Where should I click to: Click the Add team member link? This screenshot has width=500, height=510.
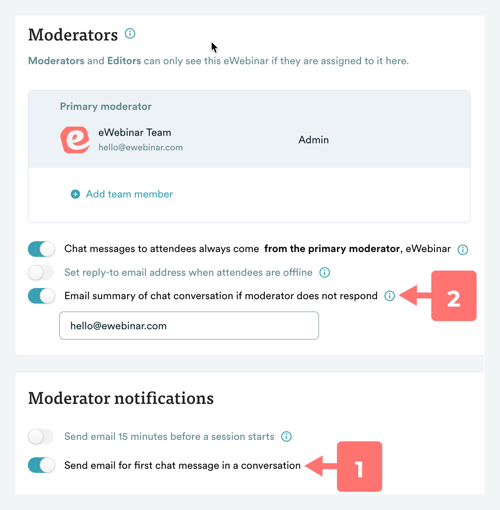[x=129, y=194]
